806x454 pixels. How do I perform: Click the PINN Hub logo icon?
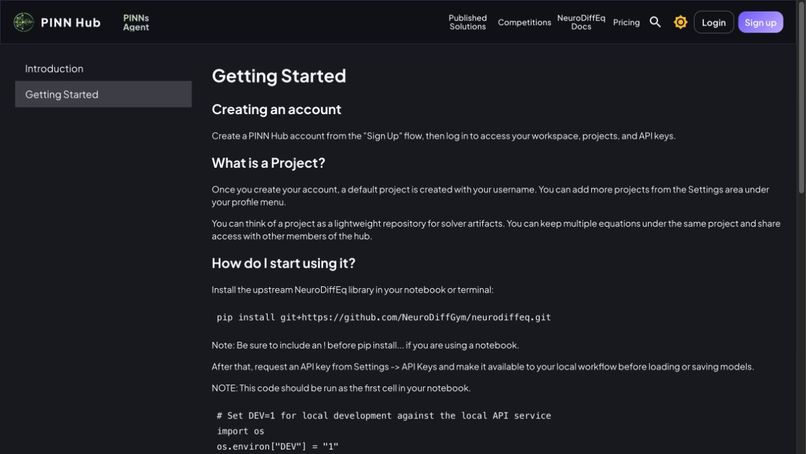(x=24, y=22)
